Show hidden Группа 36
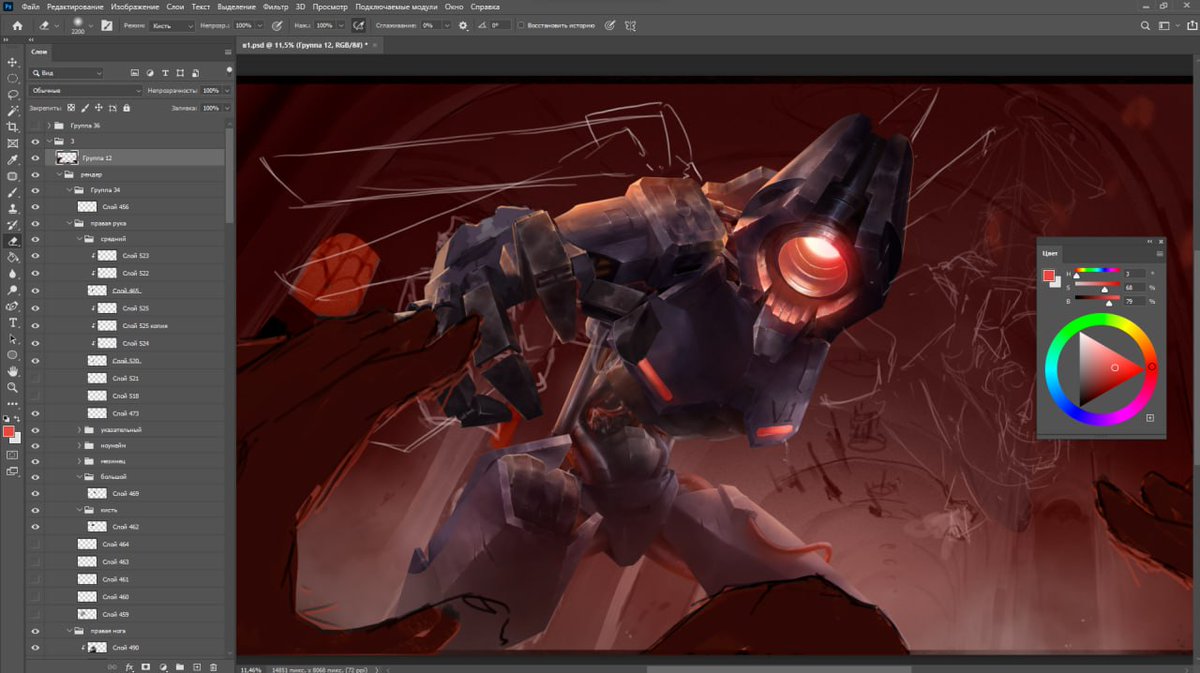Viewport: 1200px width, 673px height. [x=36, y=126]
